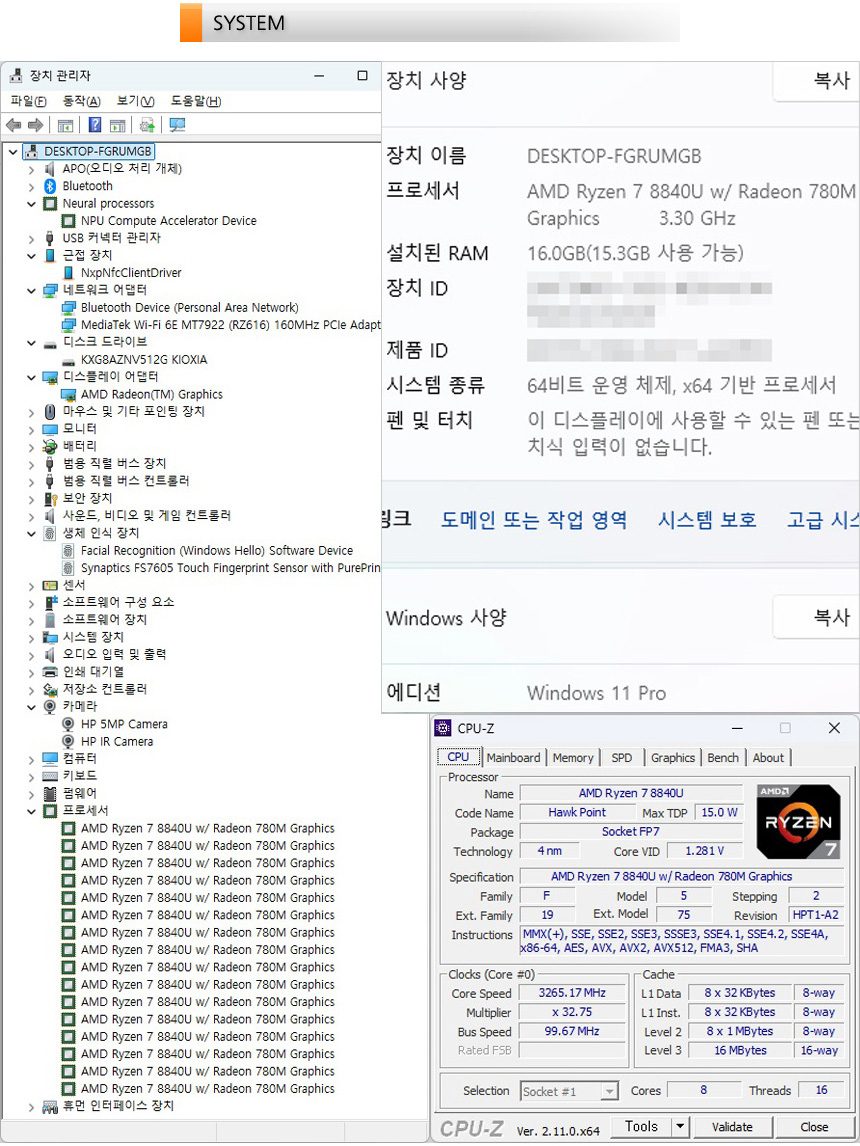Collapse the 프로세서 processors node
The height and width of the screenshot is (1146, 860).
[x=31, y=811]
